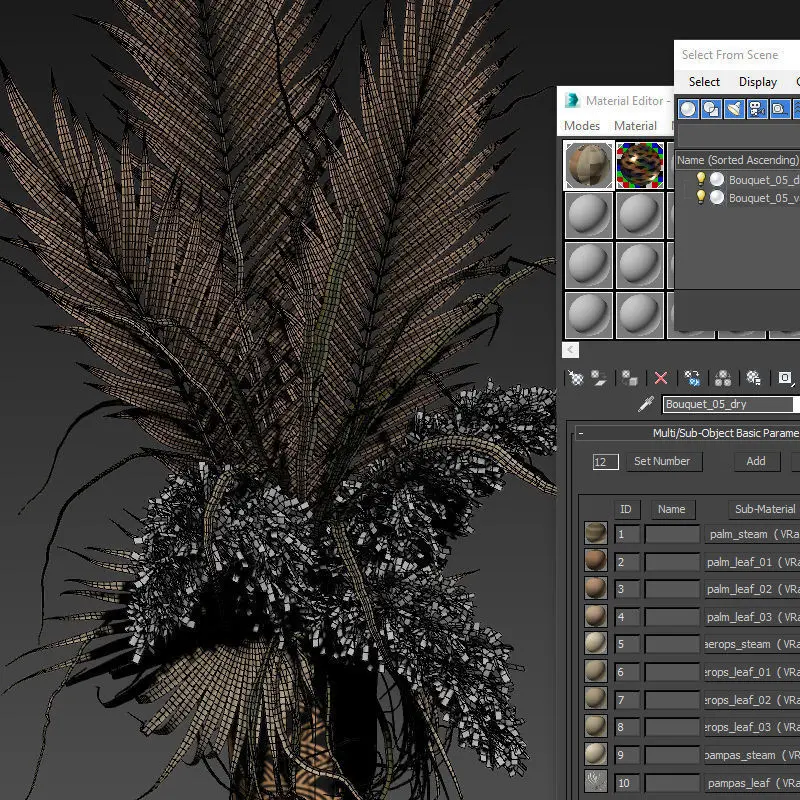Open the palm_leaf_01 sub-material button
Image resolution: width=800 pixels, height=800 pixels.
tap(752, 562)
